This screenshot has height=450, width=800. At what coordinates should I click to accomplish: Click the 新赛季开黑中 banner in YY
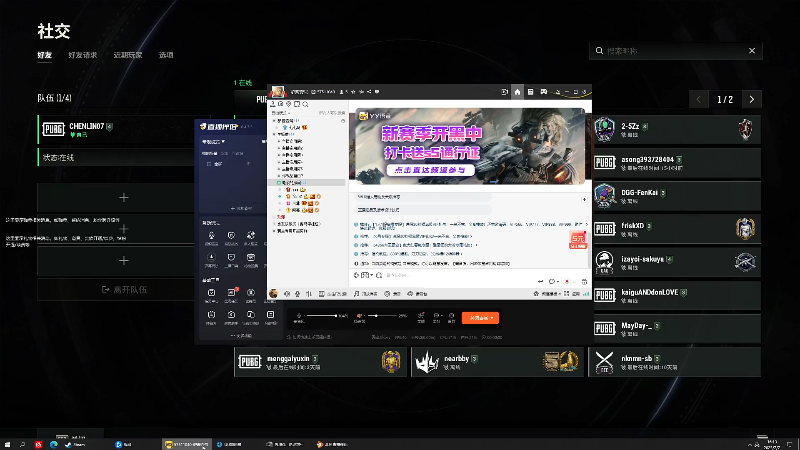pyautogui.click(x=470, y=145)
